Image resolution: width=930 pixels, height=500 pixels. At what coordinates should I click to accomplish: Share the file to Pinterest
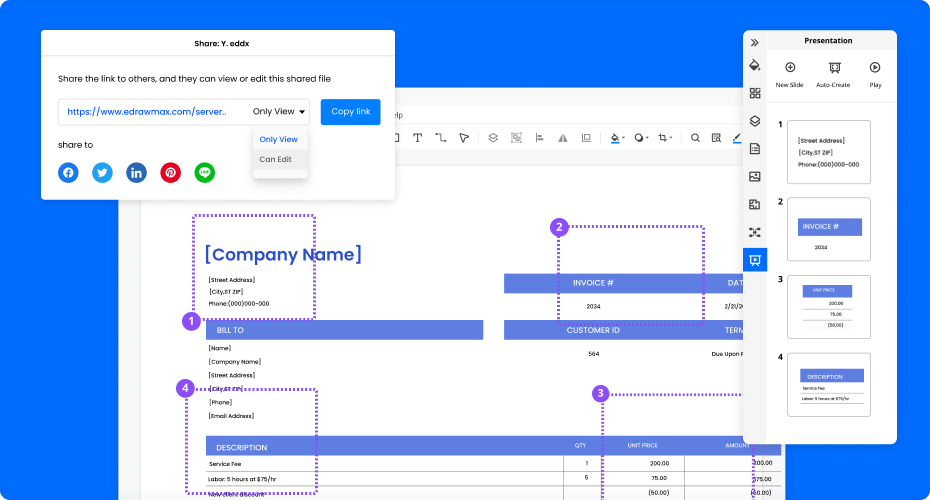point(170,173)
